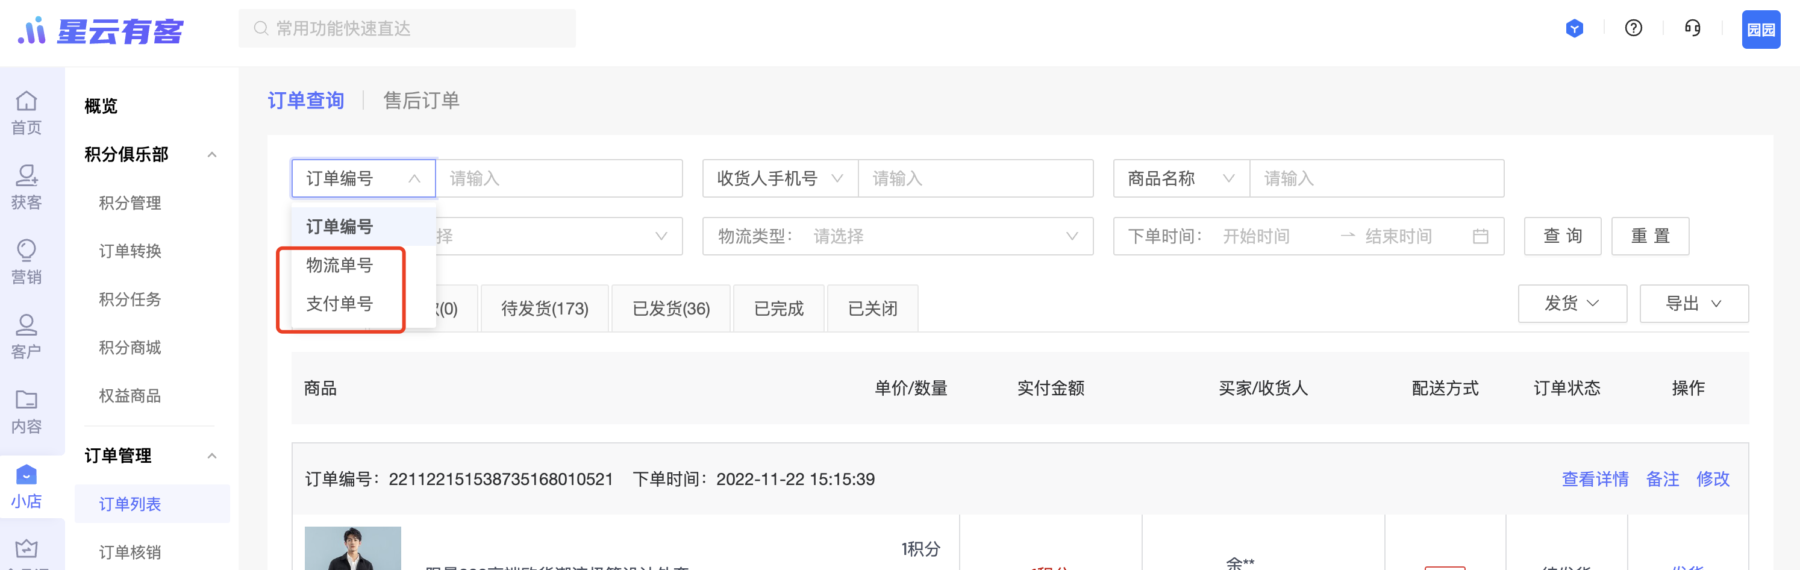Open the 收货人手机号 dropdown

point(780,178)
